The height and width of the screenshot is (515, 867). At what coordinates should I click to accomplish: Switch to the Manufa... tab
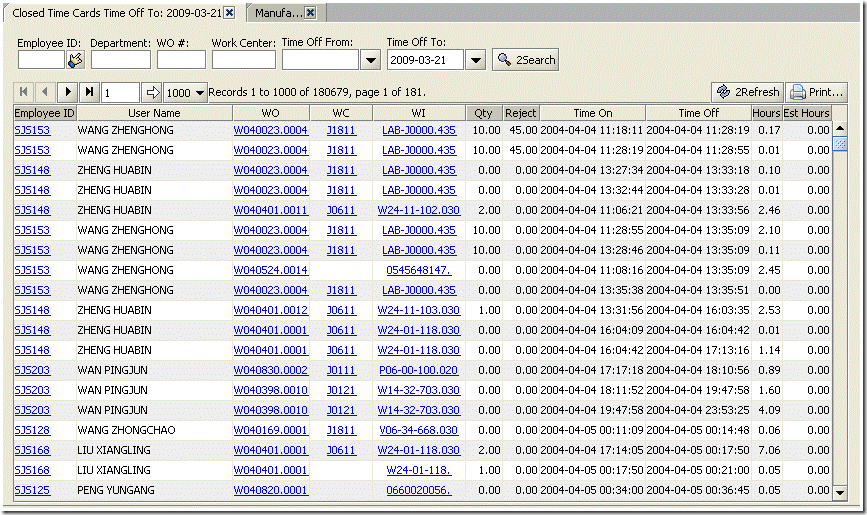coord(277,13)
